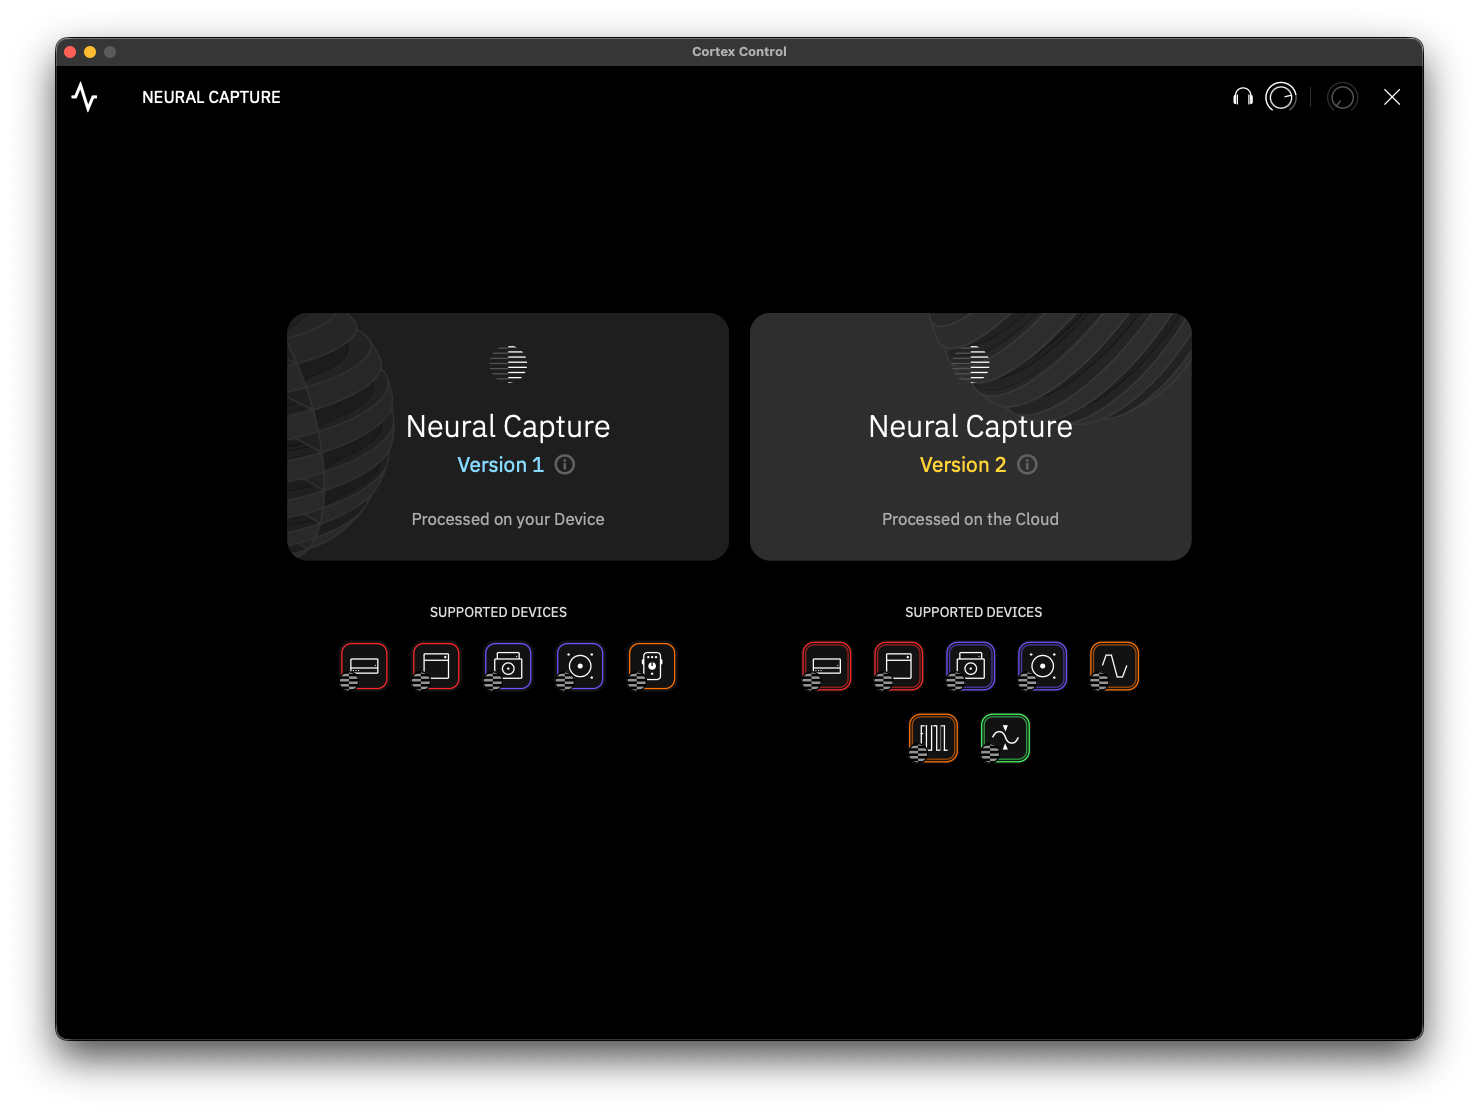The height and width of the screenshot is (1114, 1479).
Task: Click the yellow Version 2 link
Action: 963,464
